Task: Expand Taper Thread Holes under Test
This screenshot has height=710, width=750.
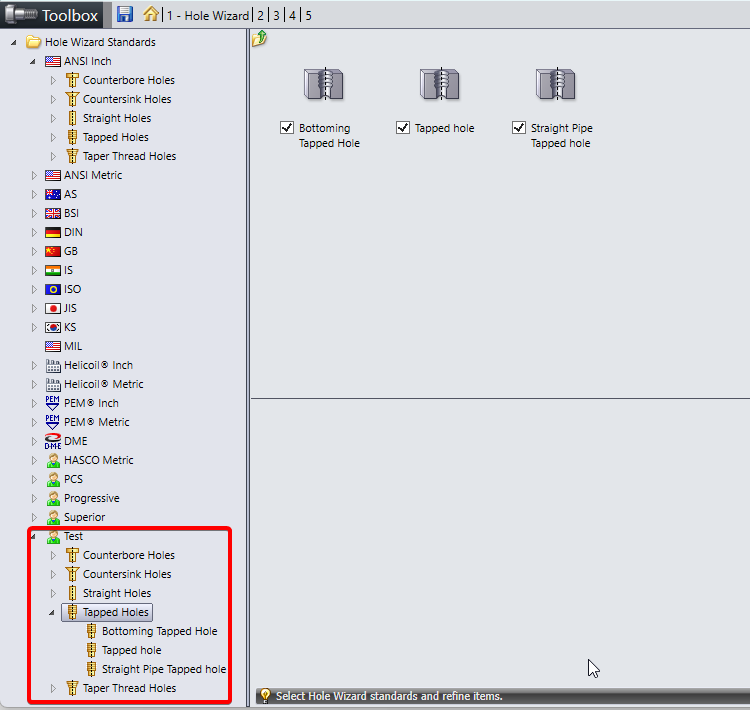Action: pyautogui.click(x=53, y=688)
